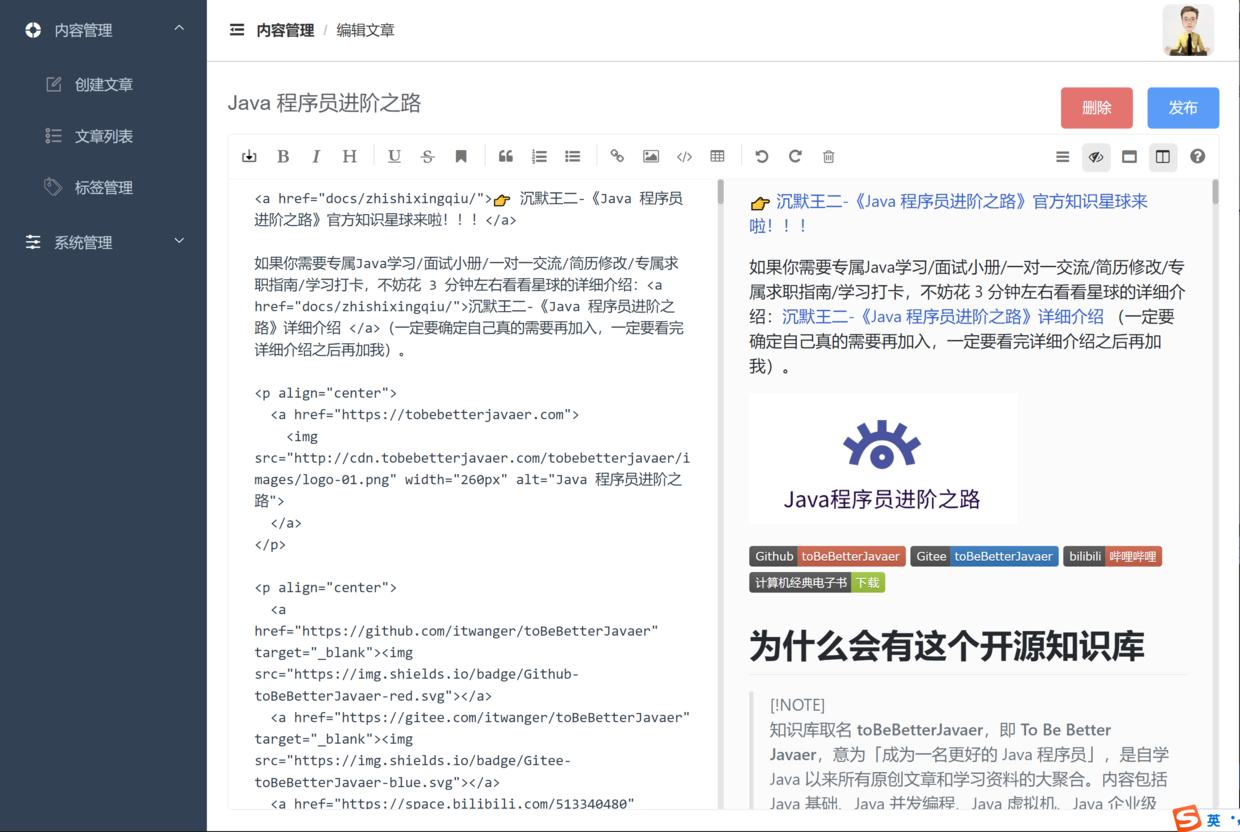Insert a blockquote with quote icon
1240x832 pixels.
(506, 156)
